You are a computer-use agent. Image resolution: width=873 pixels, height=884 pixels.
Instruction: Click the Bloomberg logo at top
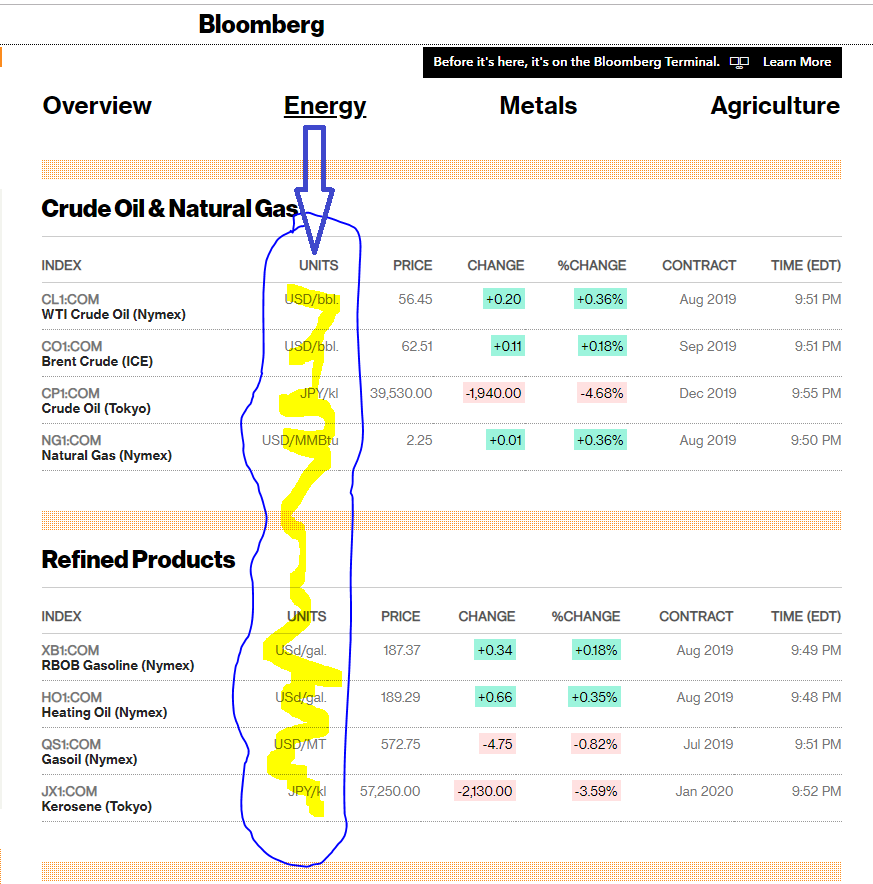tap(261, 25)
